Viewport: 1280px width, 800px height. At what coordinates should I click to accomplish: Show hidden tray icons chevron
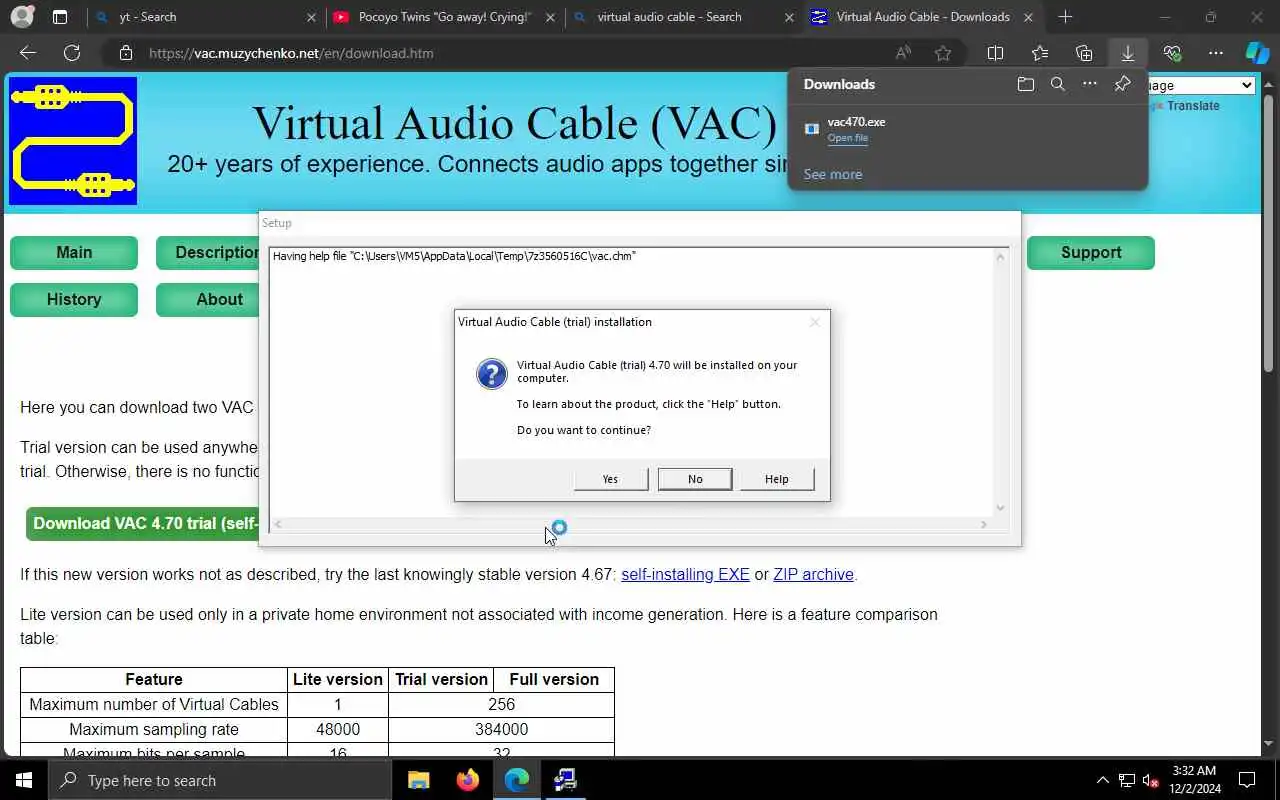(x=1103, y=780)
